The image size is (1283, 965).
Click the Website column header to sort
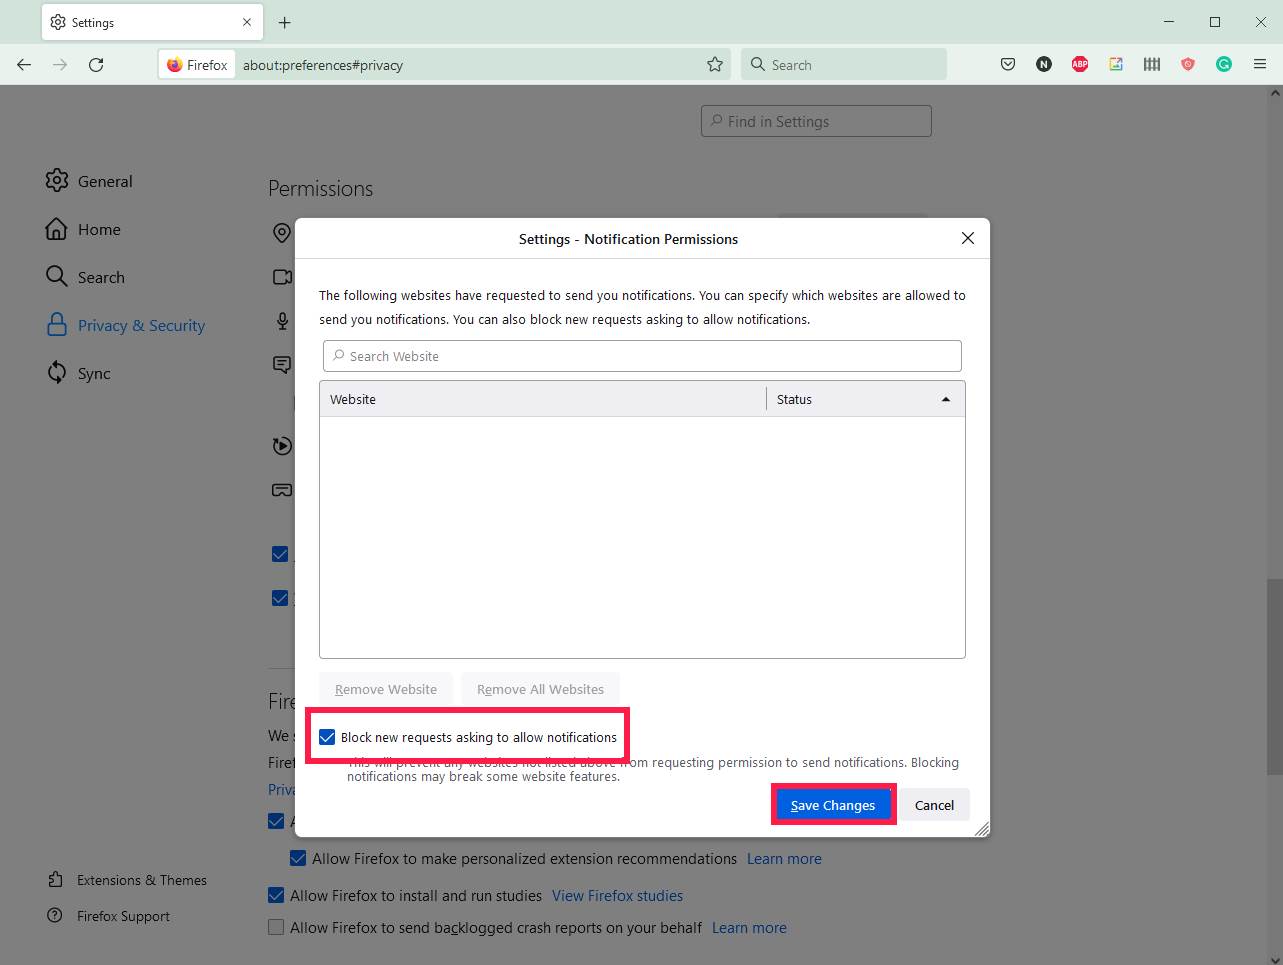coord(542,399)
